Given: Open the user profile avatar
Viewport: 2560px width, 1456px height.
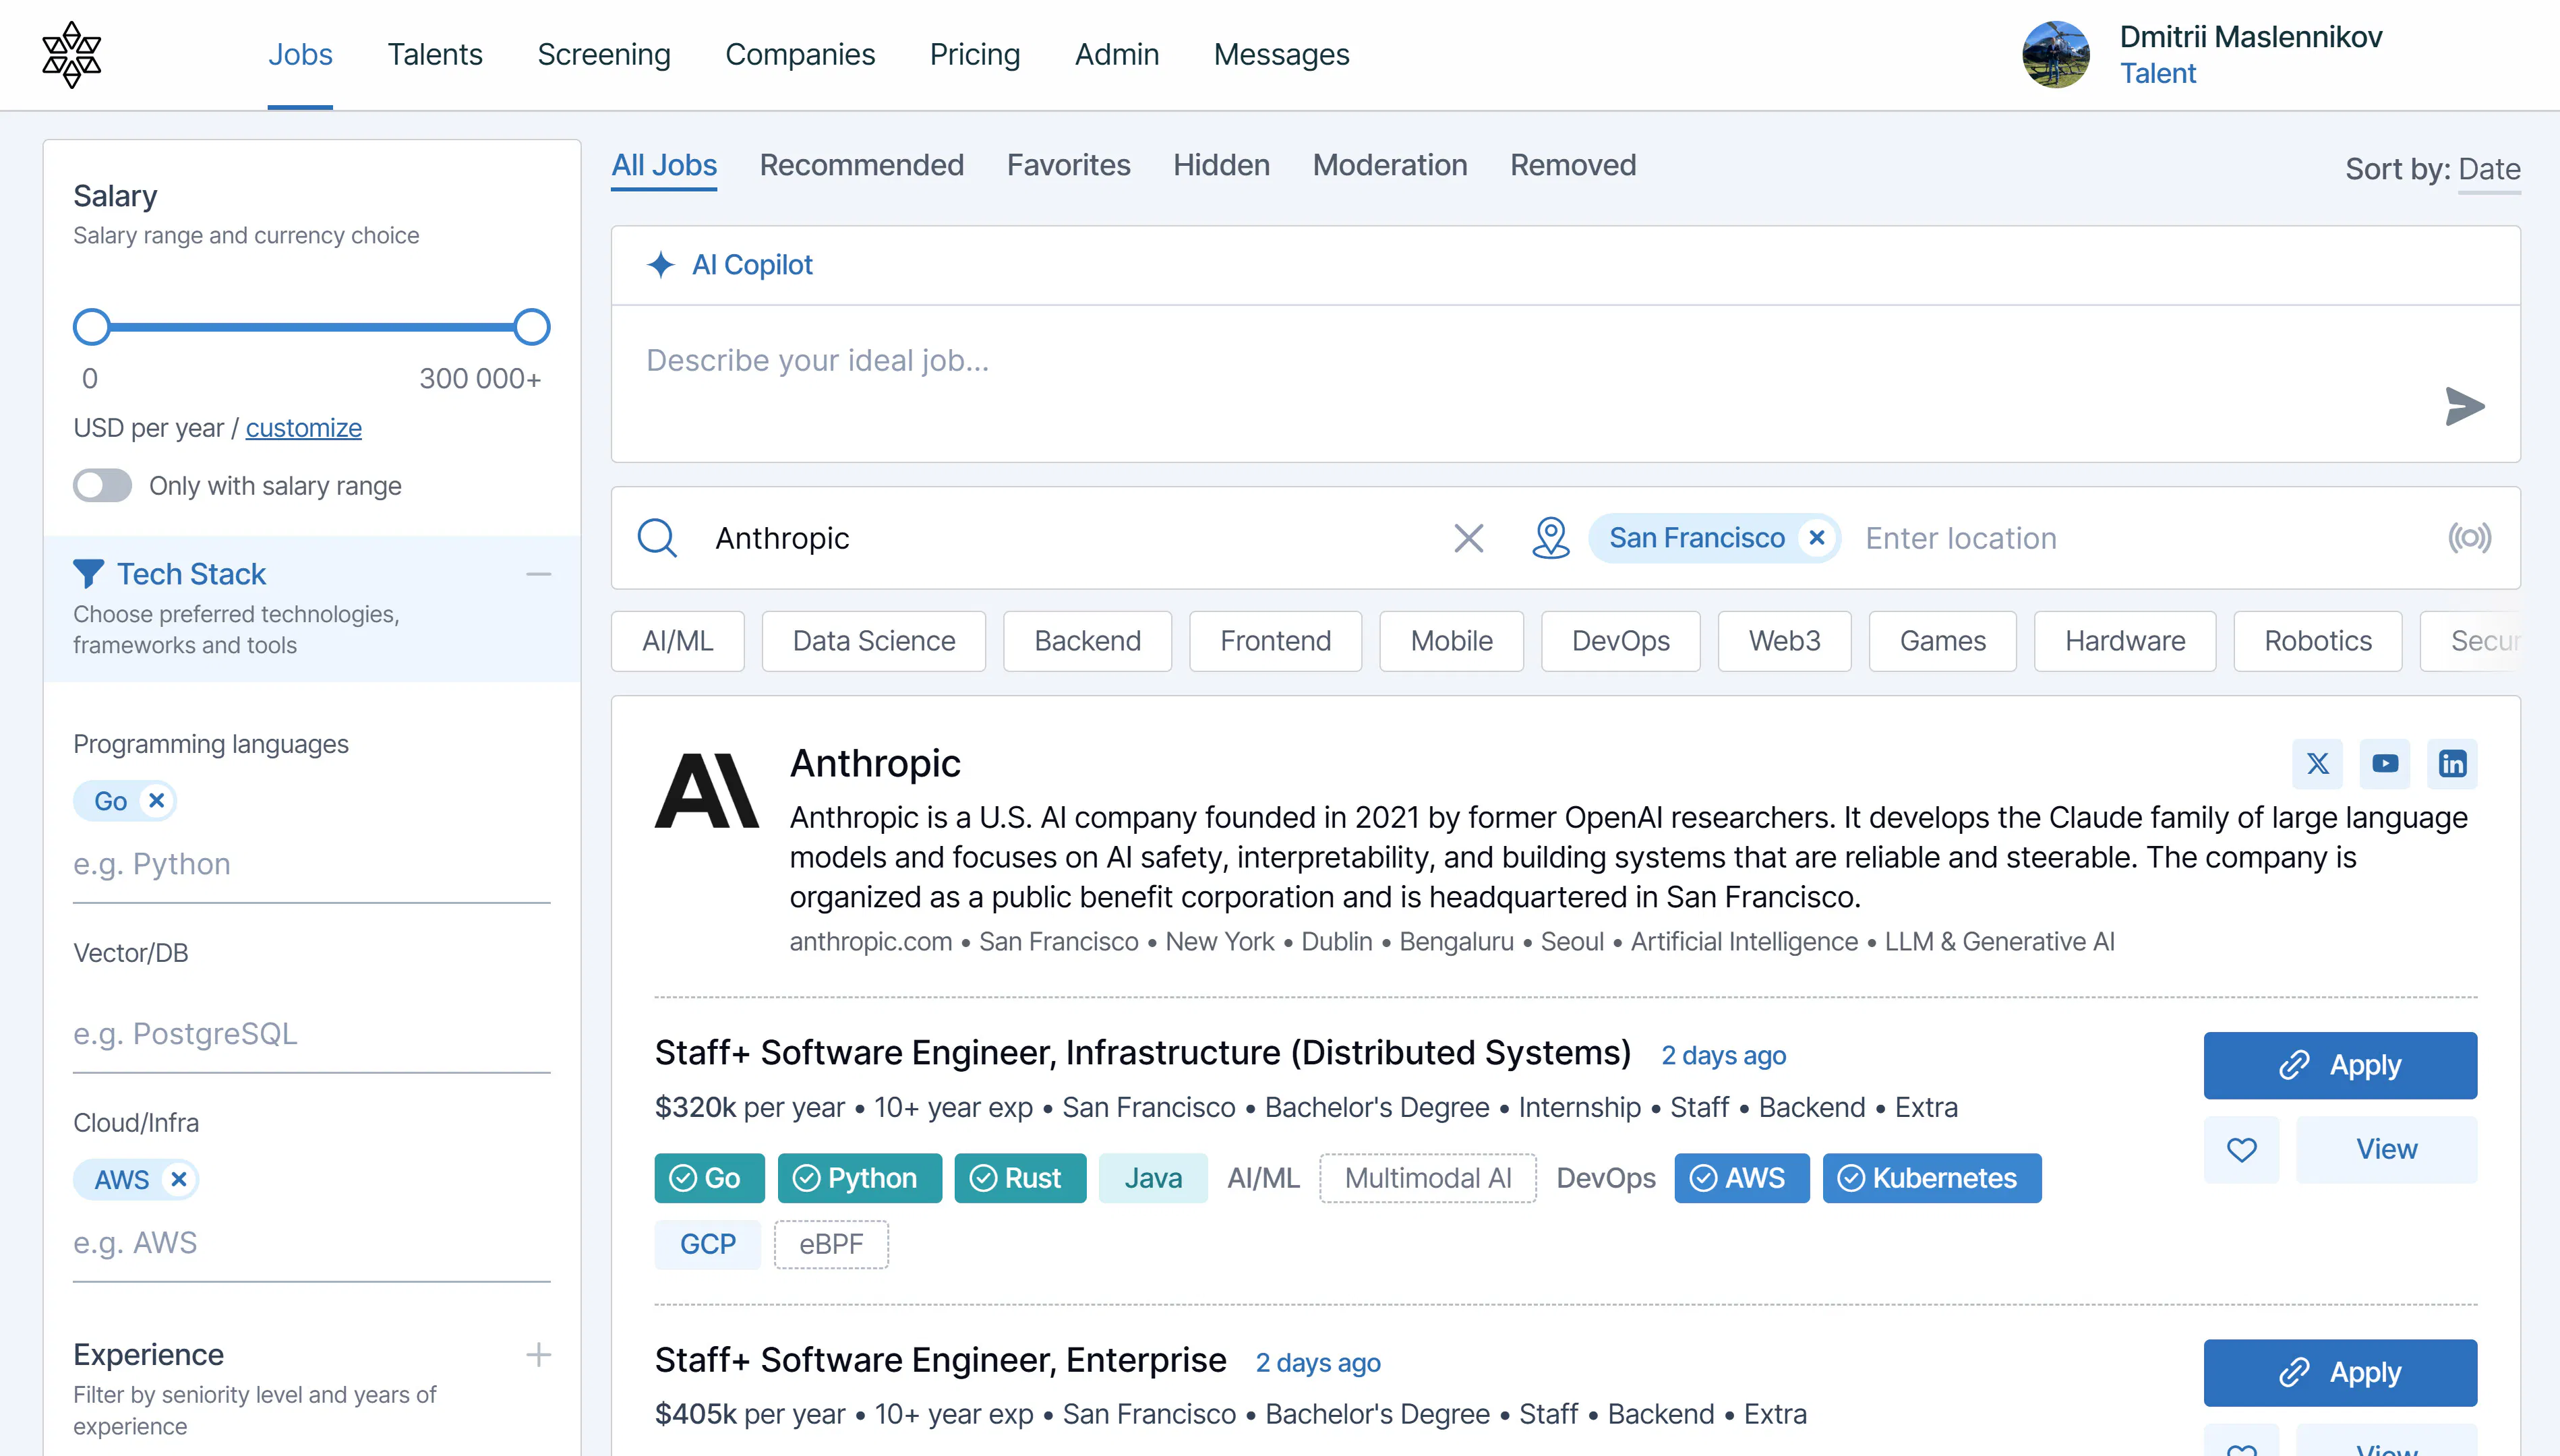Looking at the screenshot, I should coord(2055,55).
